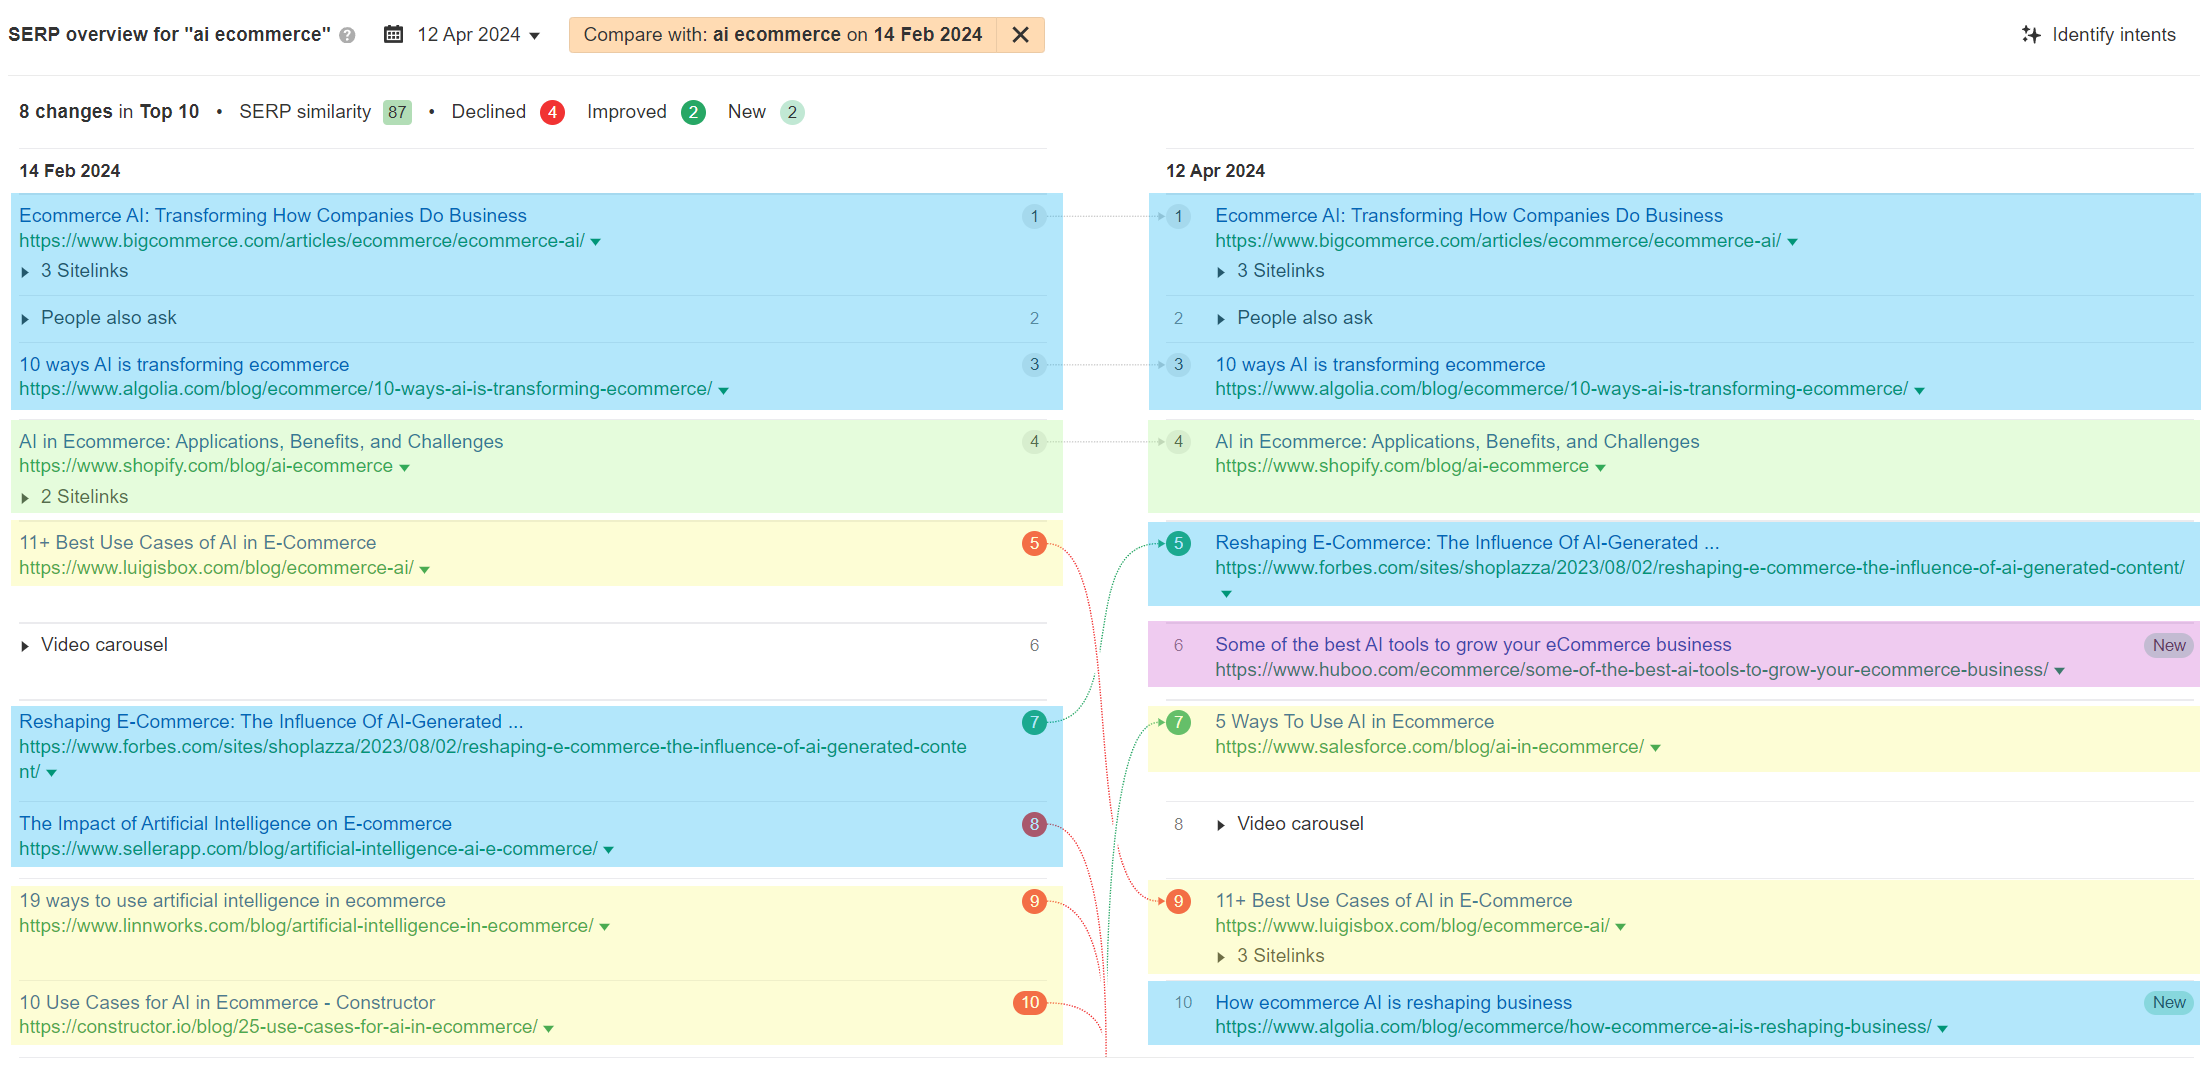Click green position 7 badge for salesforce result
The height and width of the screenshot is (1071, 2201).
pos(1178,722)
